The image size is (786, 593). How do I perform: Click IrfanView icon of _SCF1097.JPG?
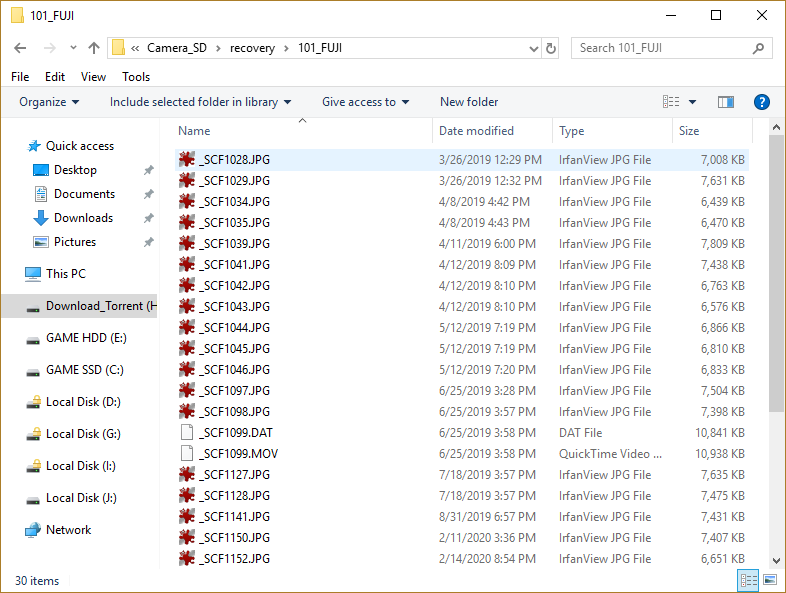tap(187, 390)
